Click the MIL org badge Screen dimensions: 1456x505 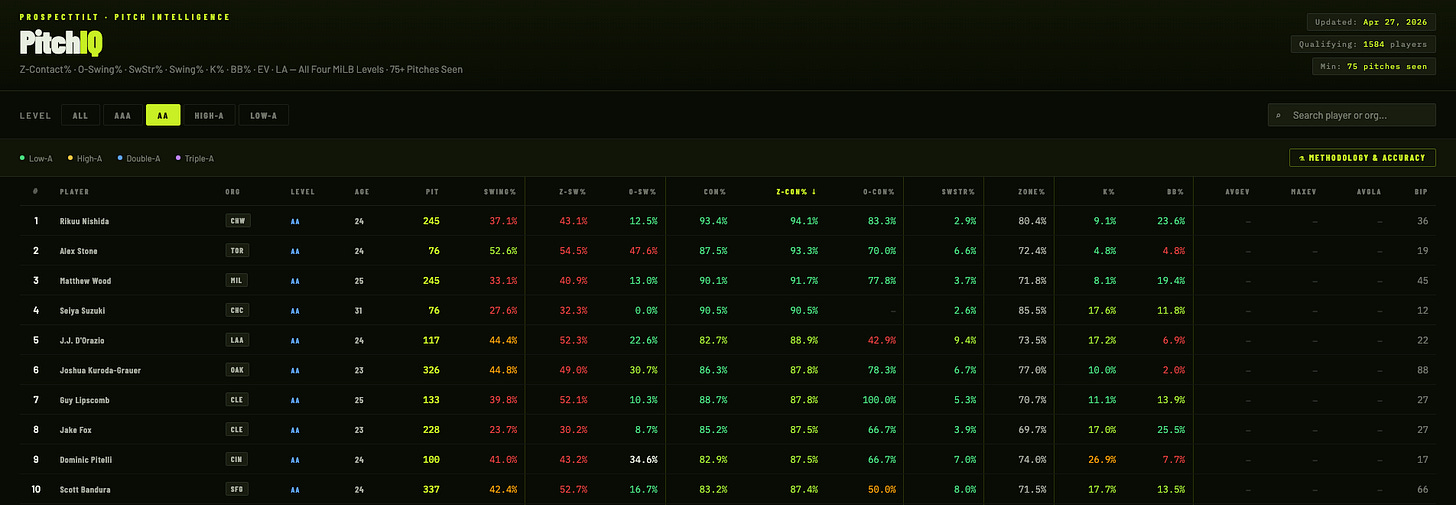237,280
